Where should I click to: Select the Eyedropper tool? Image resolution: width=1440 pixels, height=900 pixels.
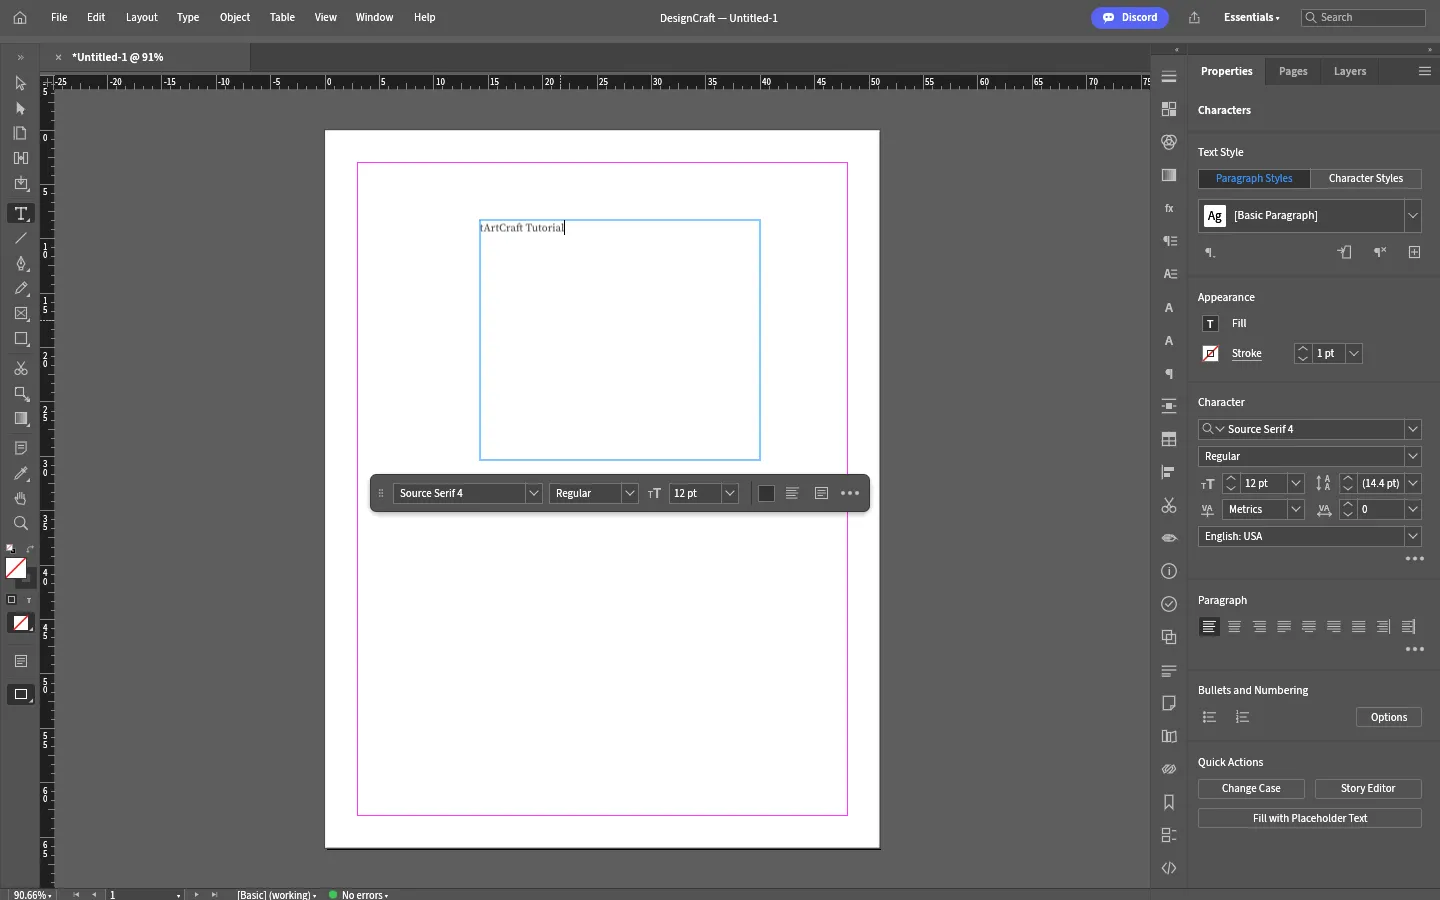click(21, 474)
